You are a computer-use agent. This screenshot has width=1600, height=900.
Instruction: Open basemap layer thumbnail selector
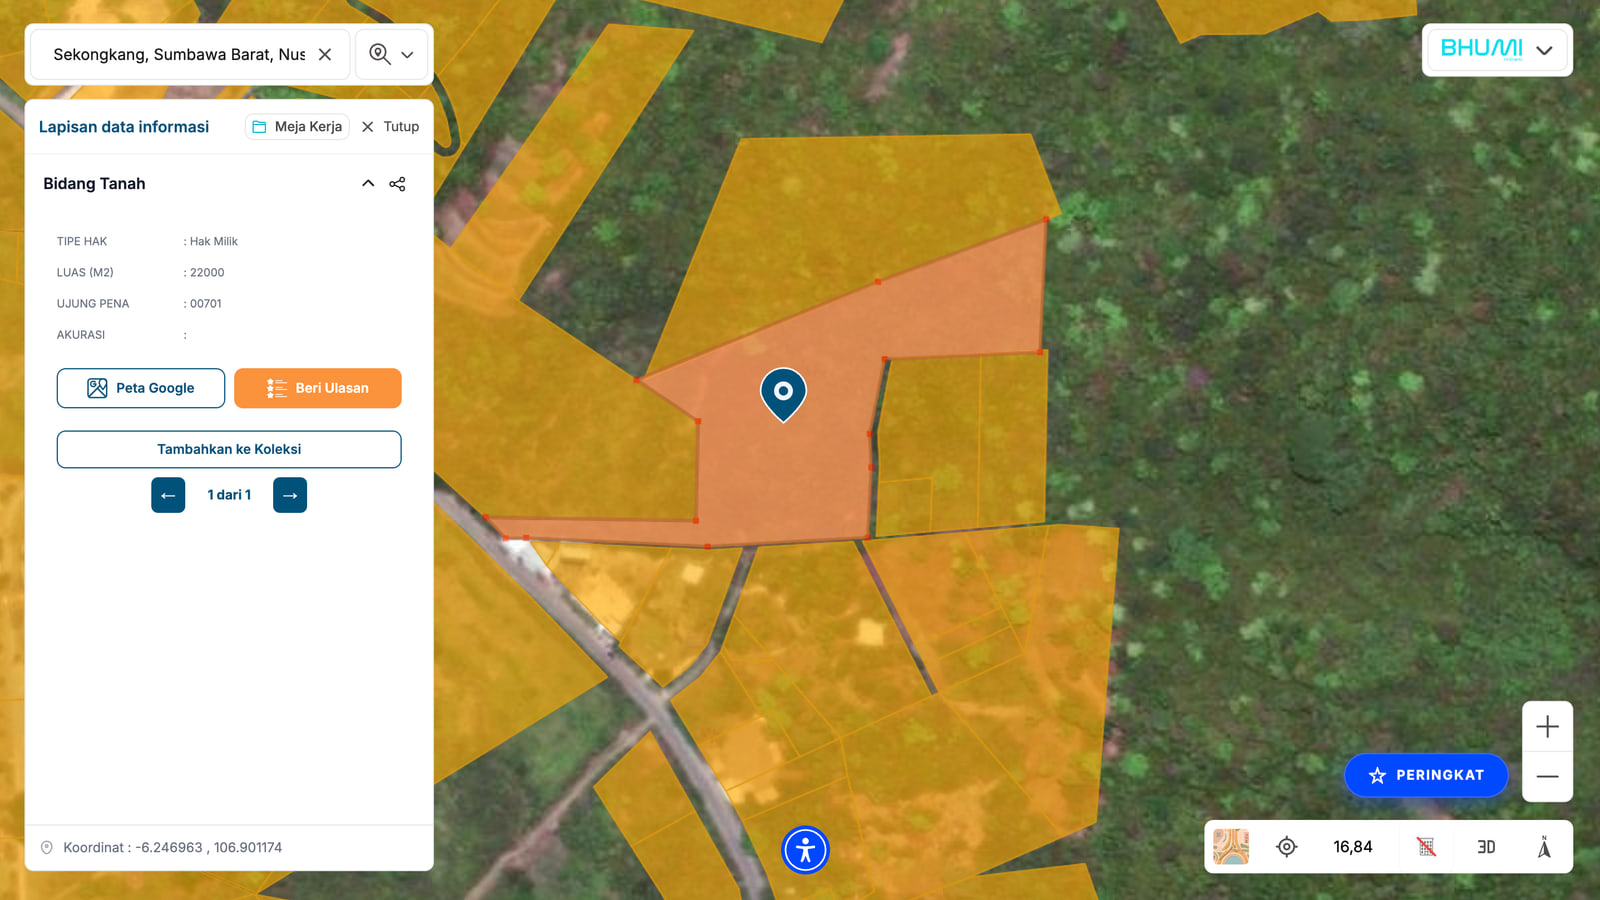[1231, 847]
